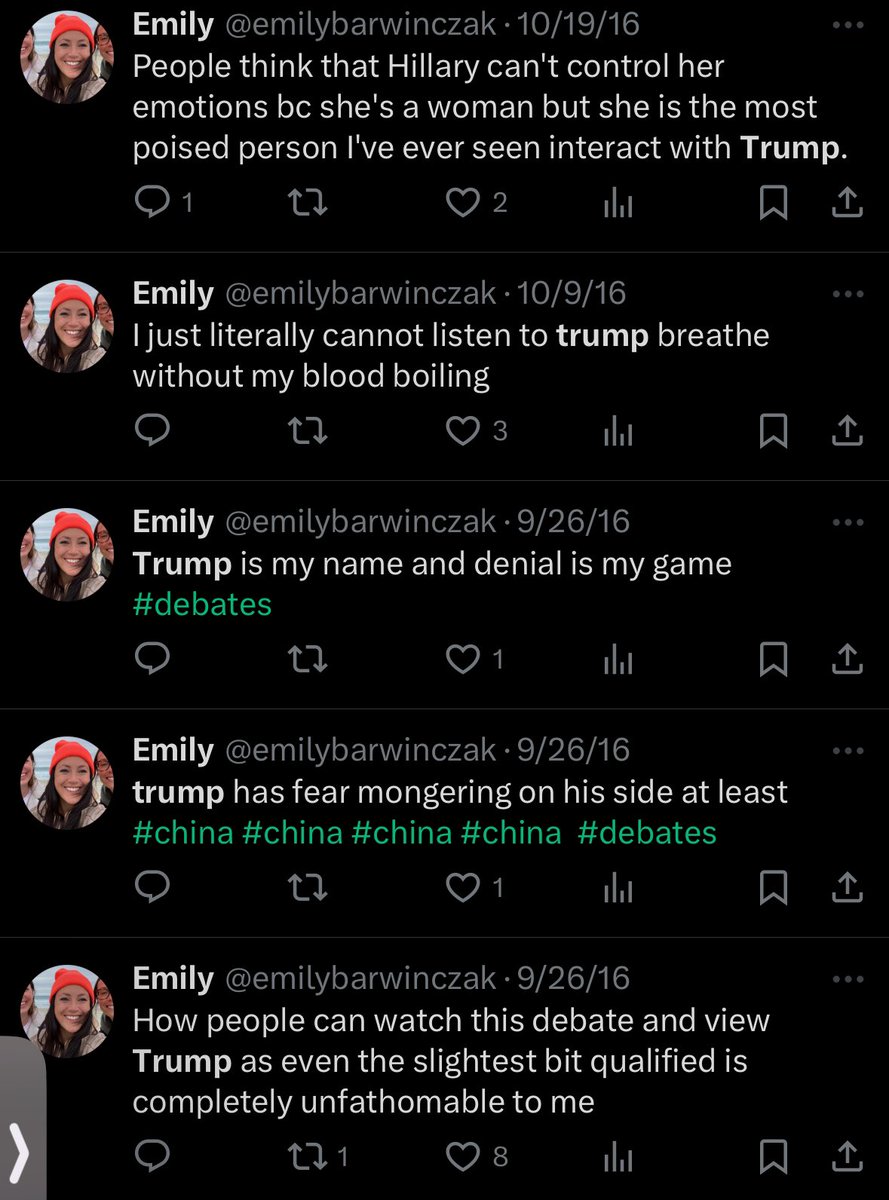The image size is (889, 1200).
Task: Share the 'blood boiling' tweet
Action: pos(847,431)
